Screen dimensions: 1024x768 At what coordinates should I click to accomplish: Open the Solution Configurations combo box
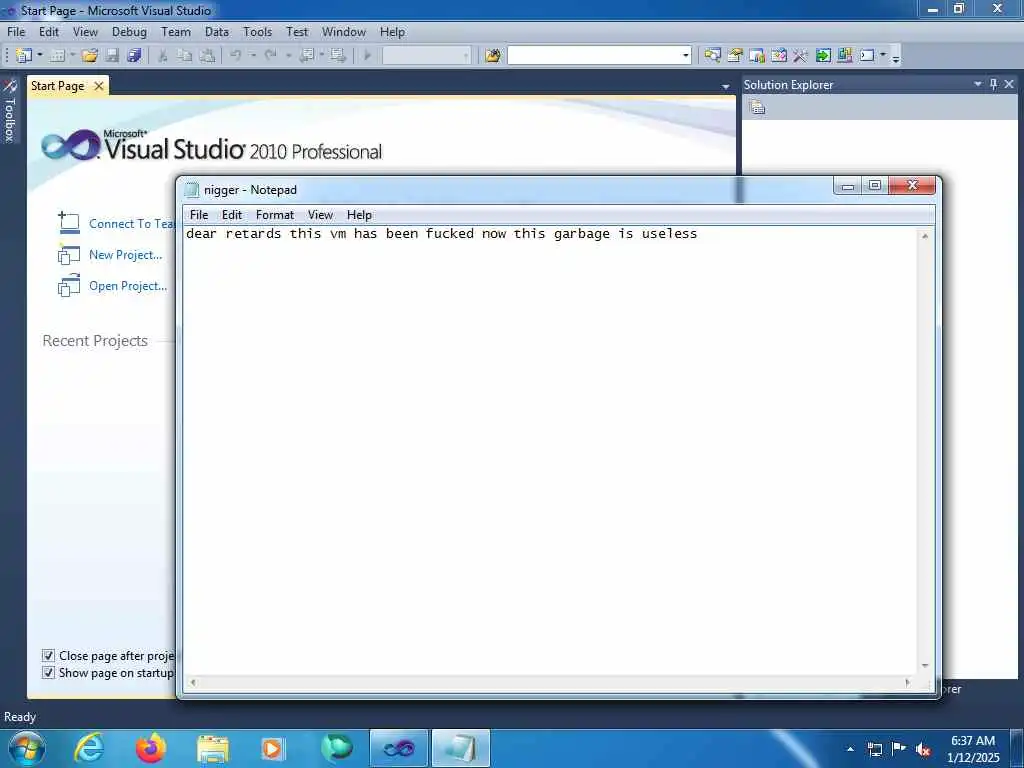[x=426, y=56]
